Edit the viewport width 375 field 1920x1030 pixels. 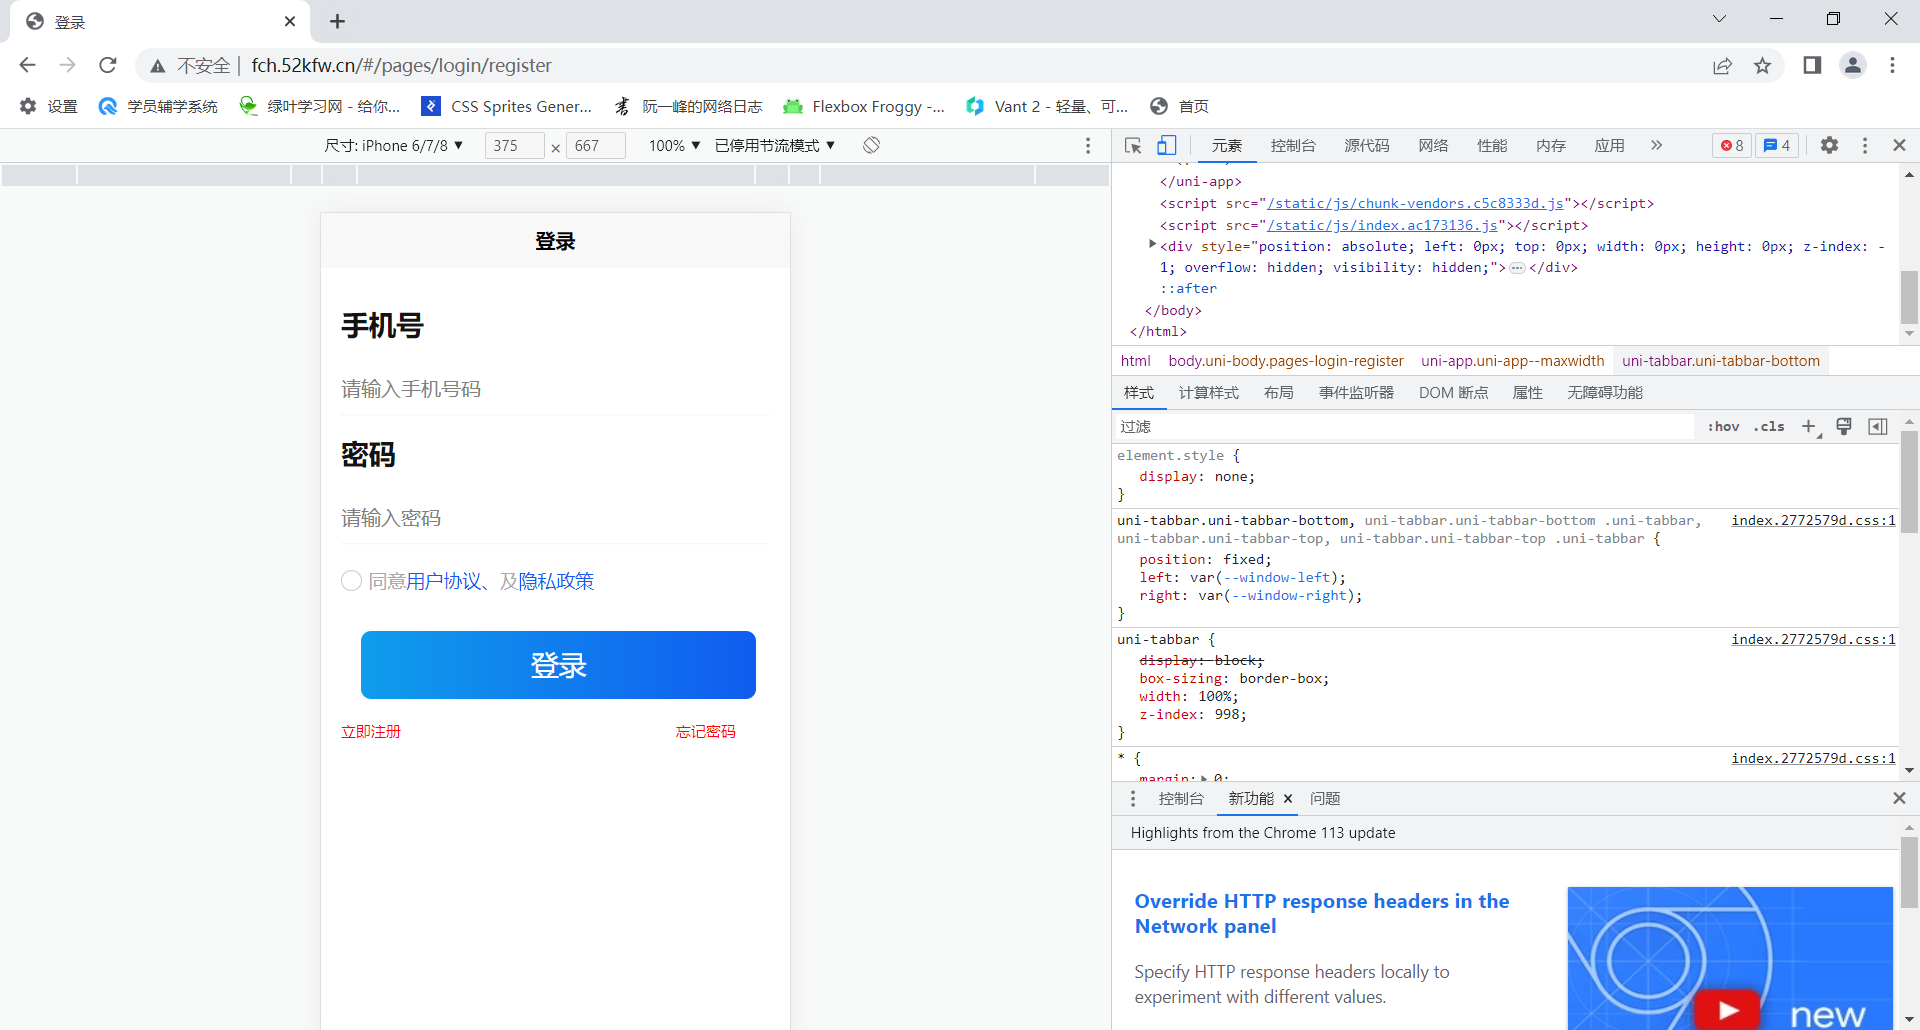click(x=514, y=146)
